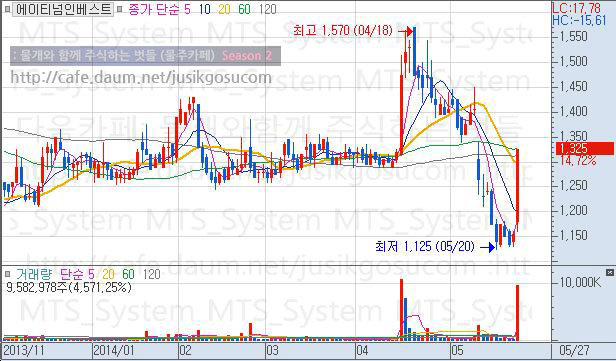This screenshot has width=616, height=361.
Task: Click the latest red volume bar
Action: pyautogui.click(x=517, y=313)
